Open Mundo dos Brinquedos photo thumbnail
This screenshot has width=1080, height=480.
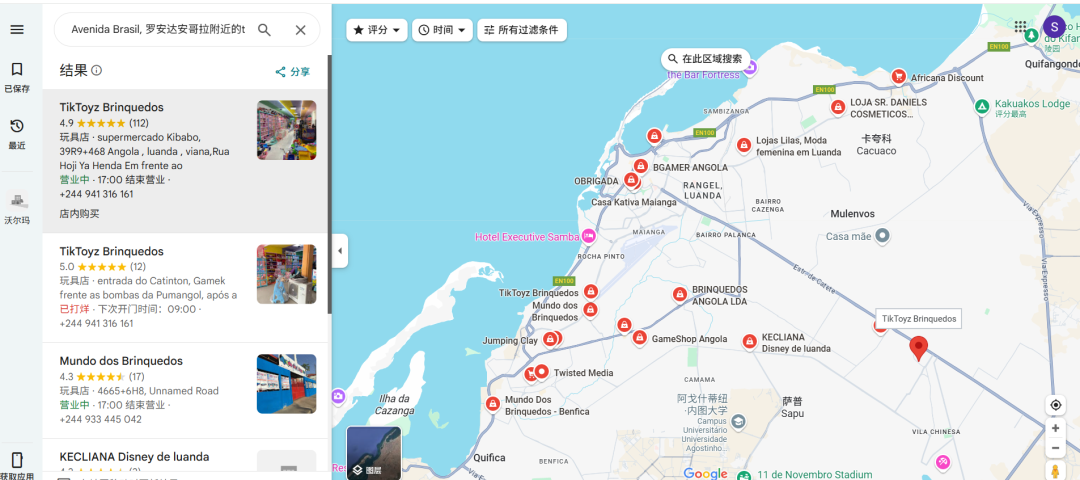coord(287,384)
